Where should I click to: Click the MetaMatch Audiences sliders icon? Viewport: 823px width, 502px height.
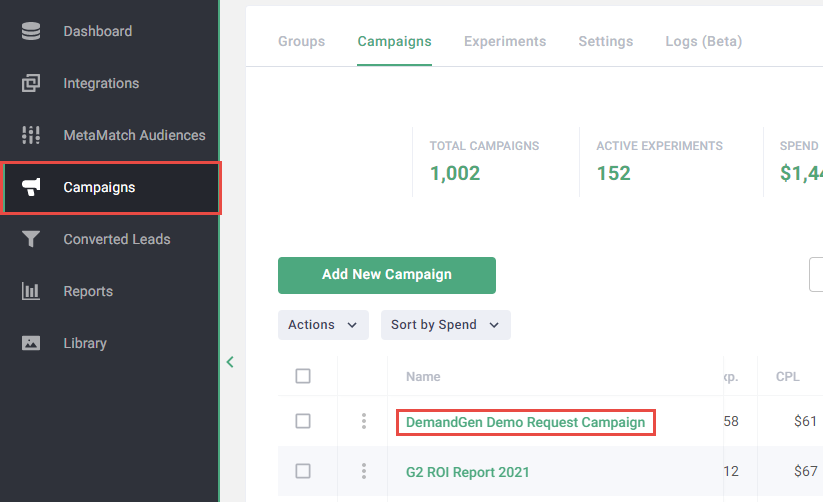pyautogui.click(x=31, y=135)
